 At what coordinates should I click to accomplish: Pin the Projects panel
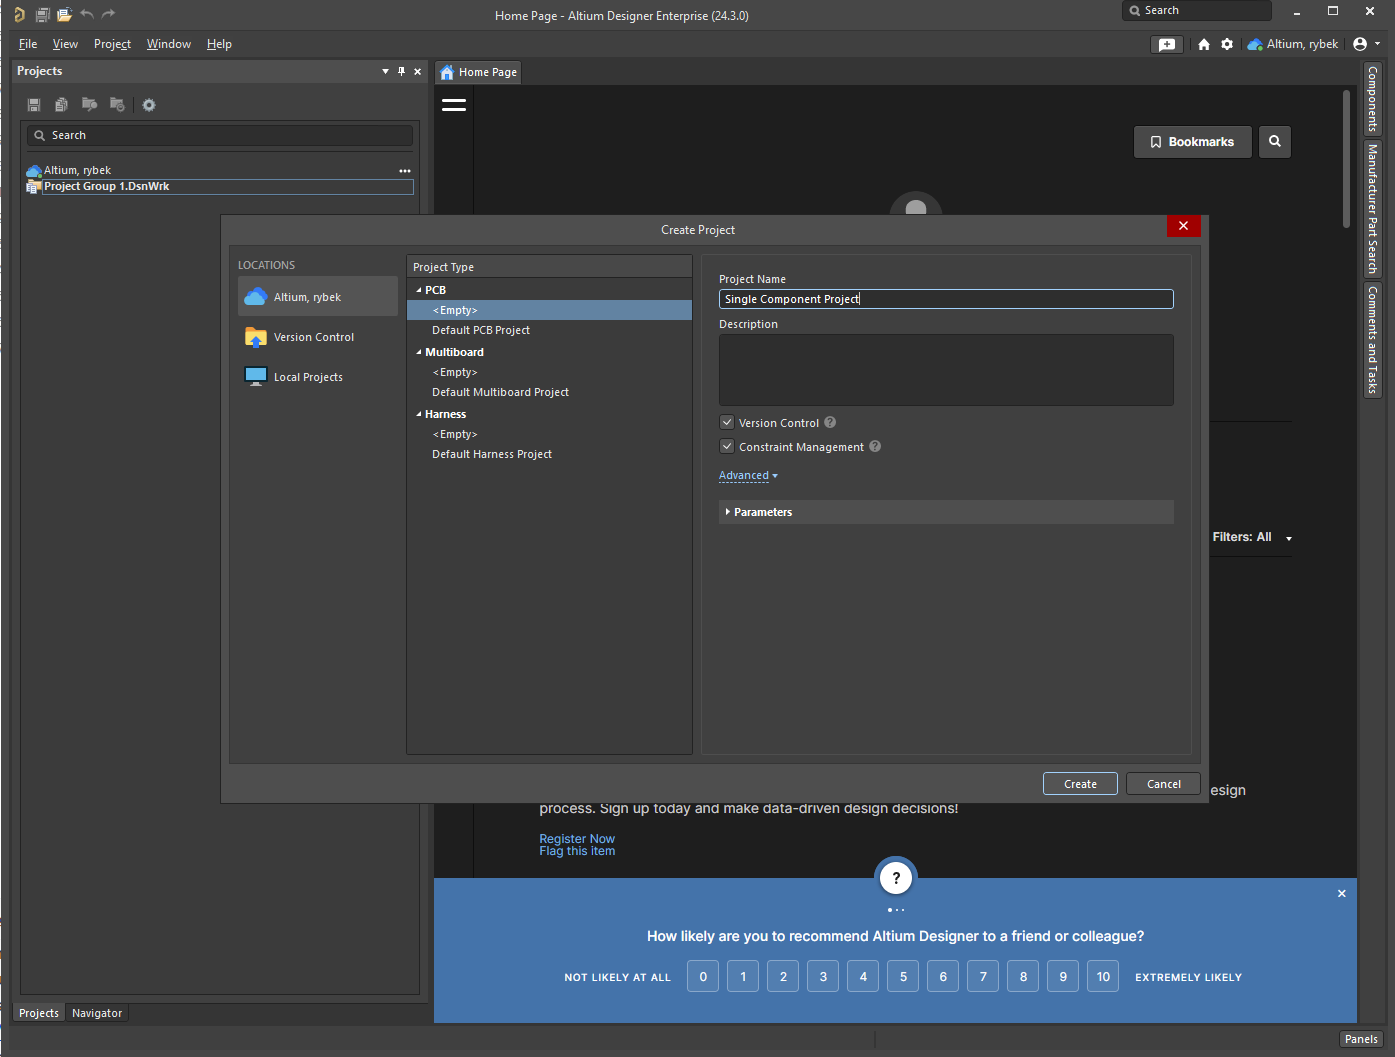402,71
